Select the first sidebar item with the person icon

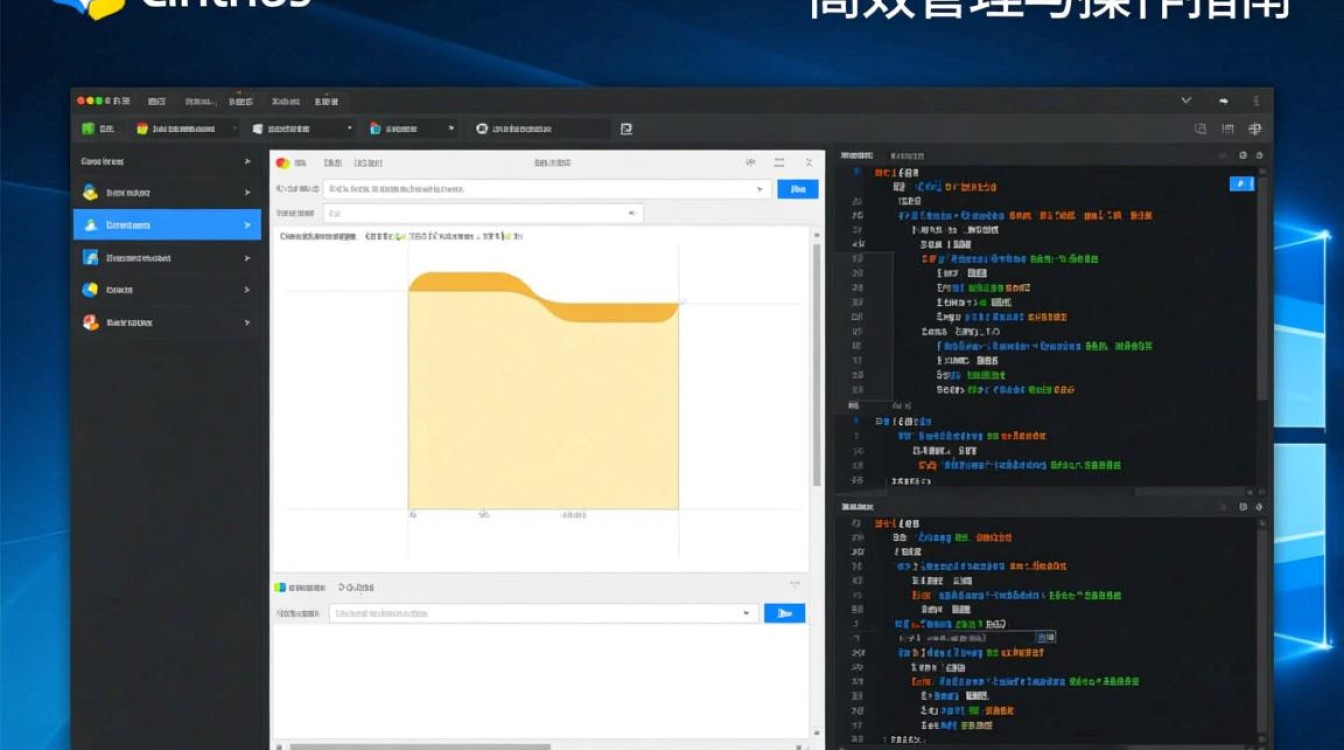point(166,192)
